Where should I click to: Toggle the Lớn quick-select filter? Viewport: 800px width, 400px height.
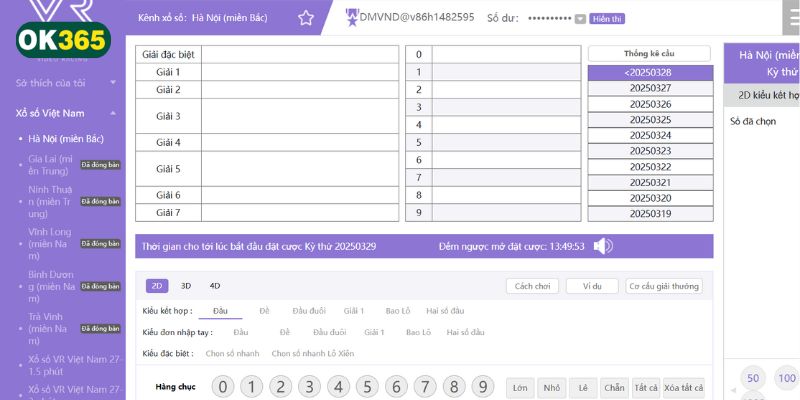(520, 387)
